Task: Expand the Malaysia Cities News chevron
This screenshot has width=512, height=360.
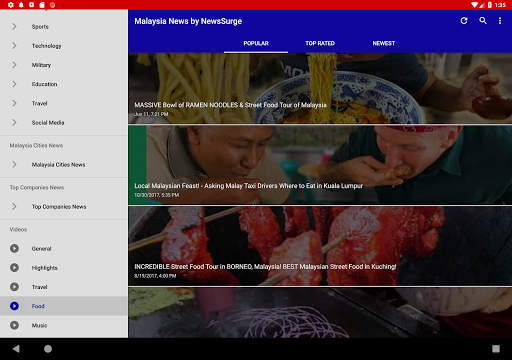Action: [14, 164]
